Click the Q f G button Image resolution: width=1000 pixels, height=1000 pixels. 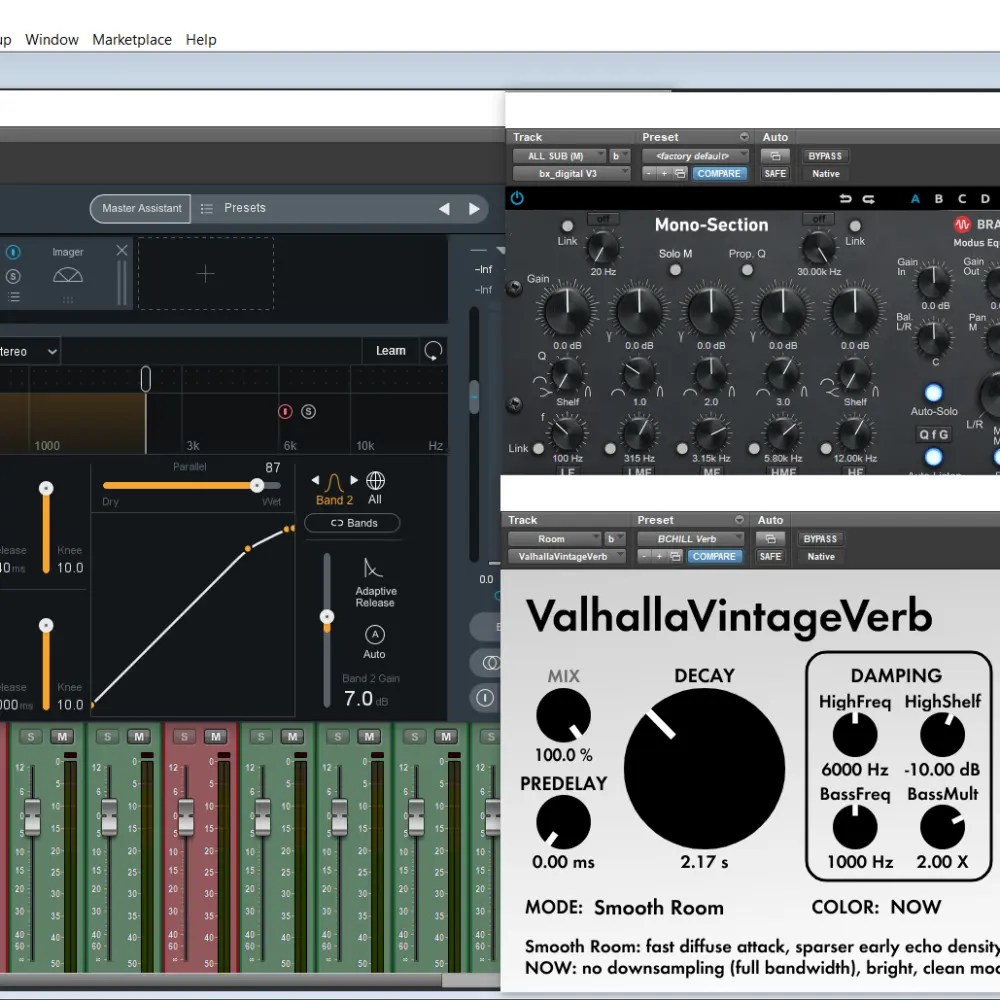[x=933, y=434]
